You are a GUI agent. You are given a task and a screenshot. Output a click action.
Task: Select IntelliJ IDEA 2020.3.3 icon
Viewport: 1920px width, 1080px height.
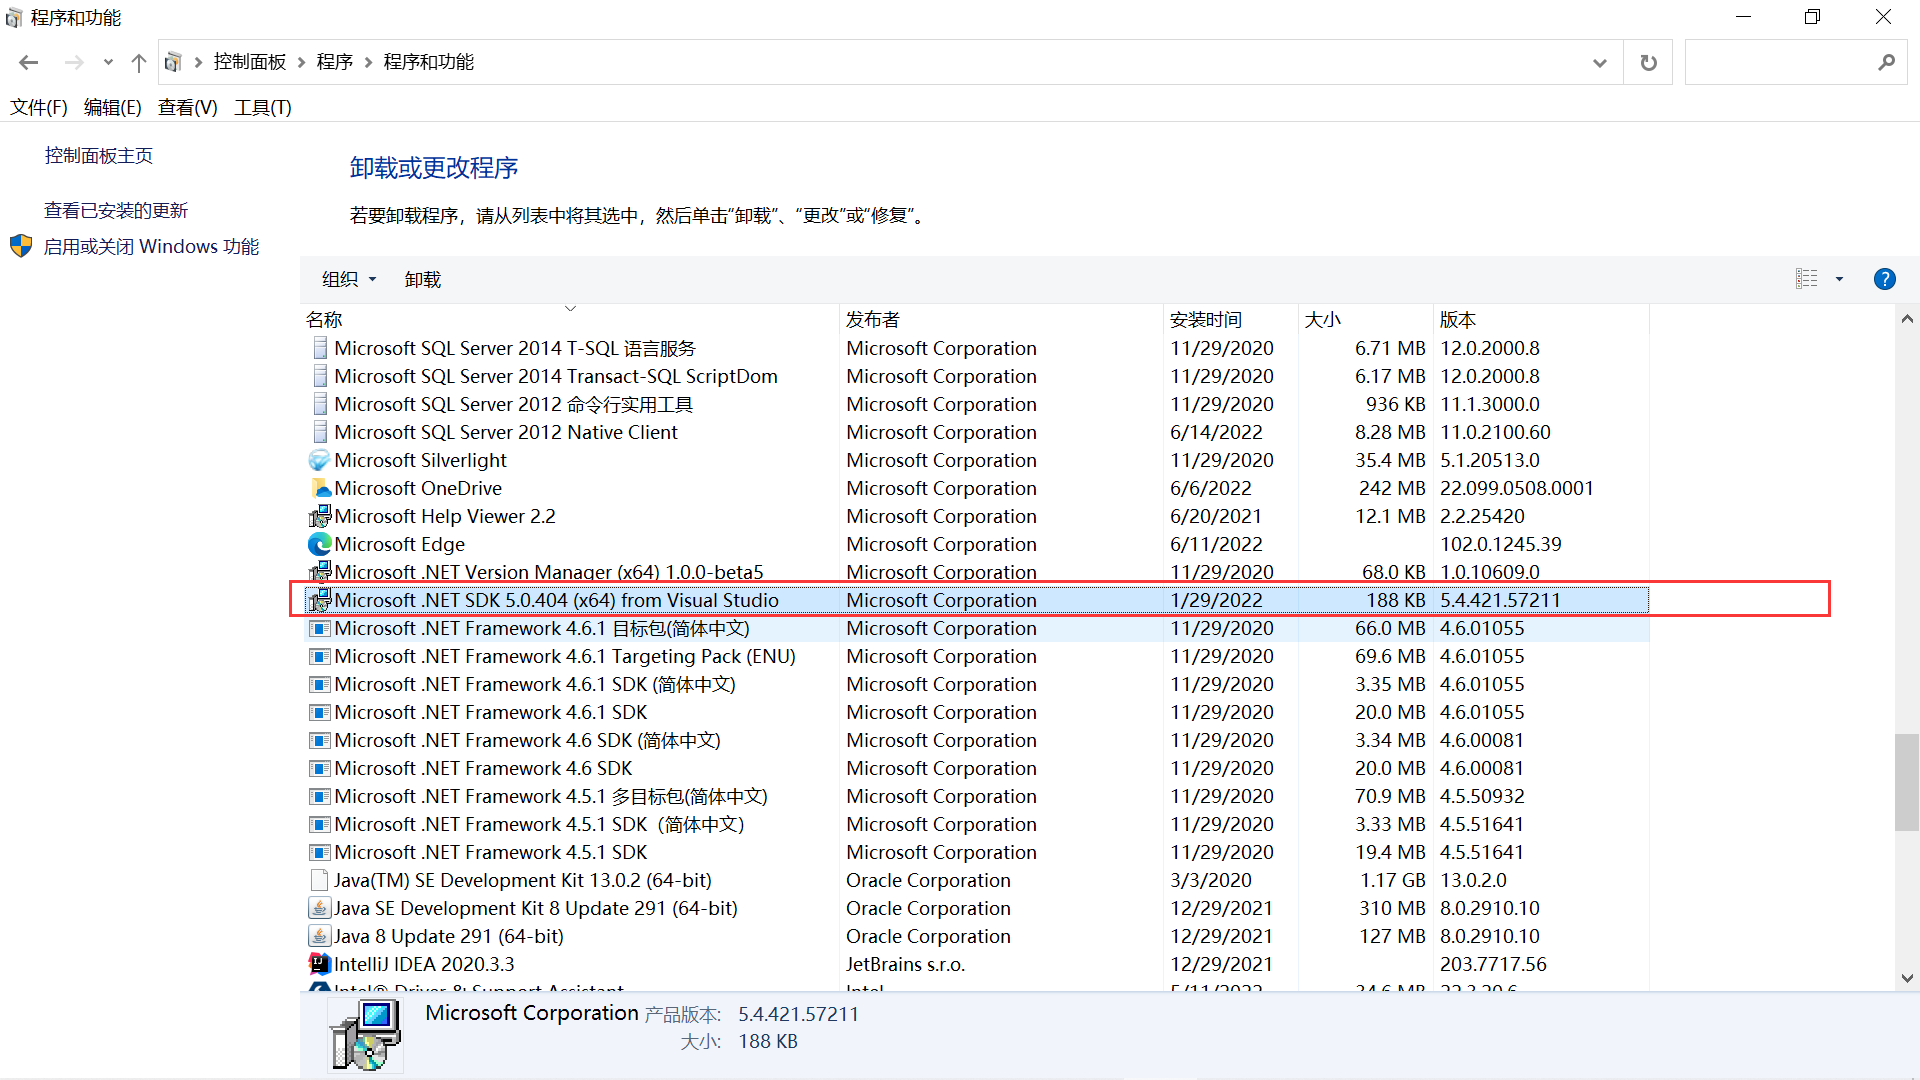[319, 964]
